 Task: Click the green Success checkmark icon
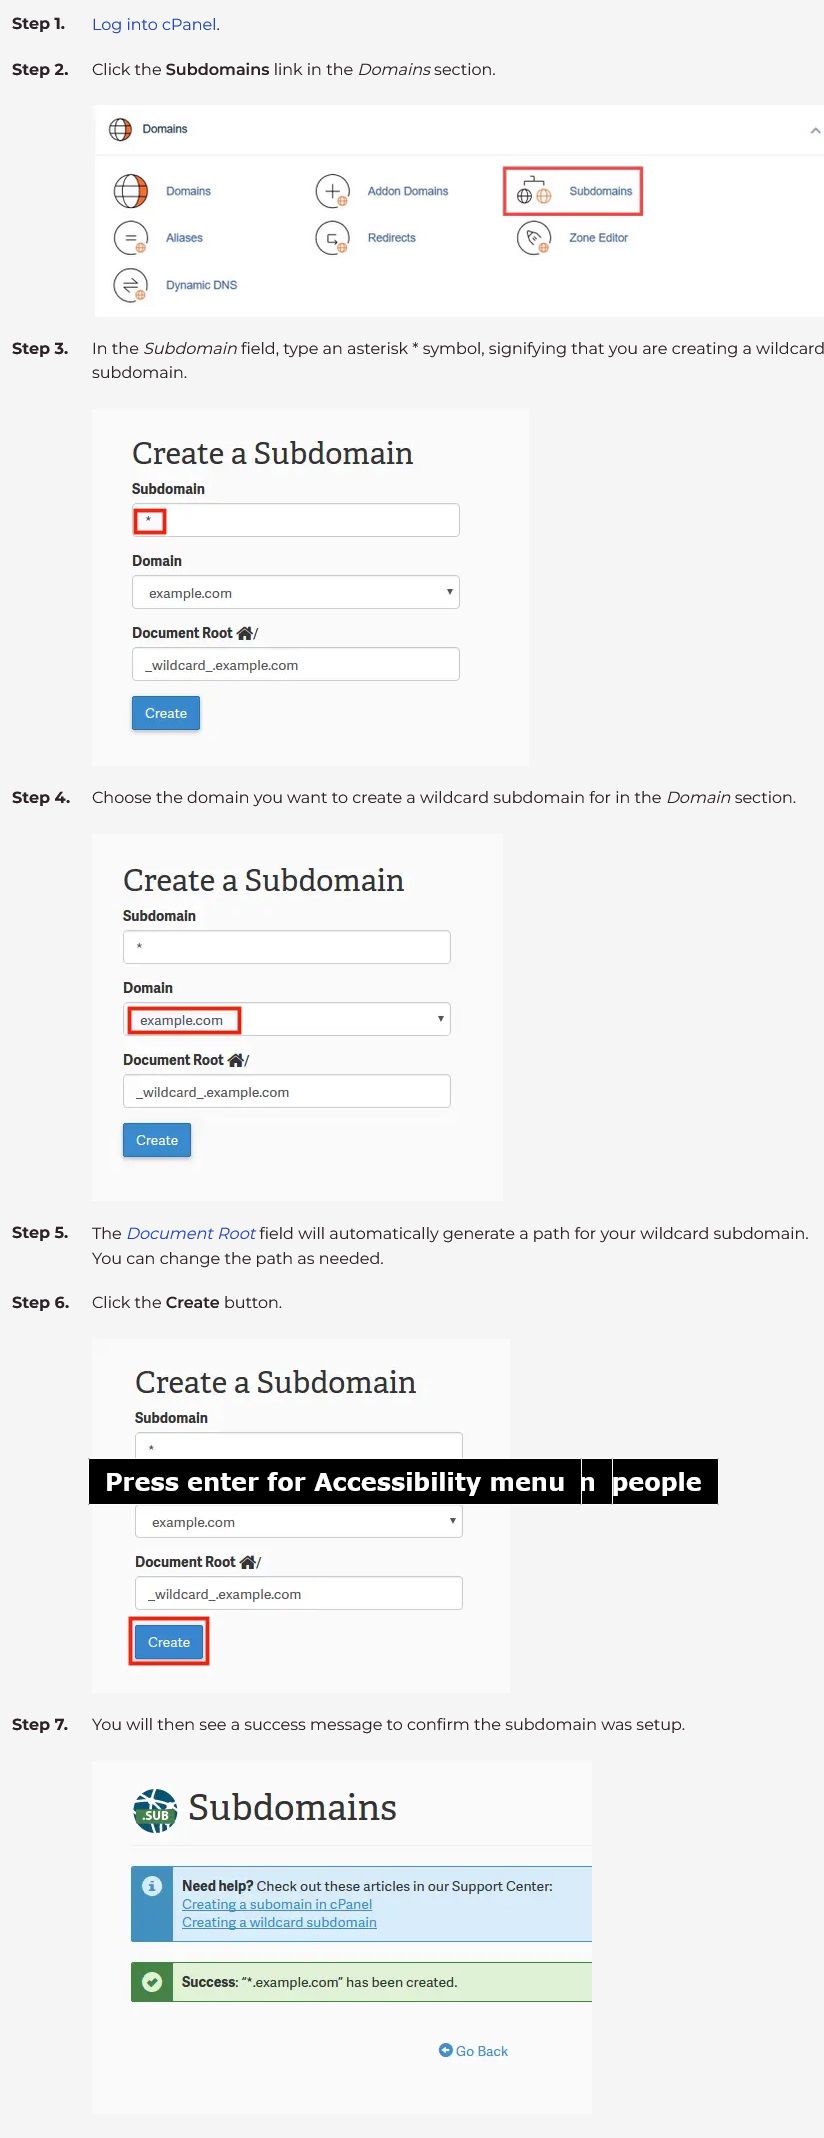coord(151,1981)
